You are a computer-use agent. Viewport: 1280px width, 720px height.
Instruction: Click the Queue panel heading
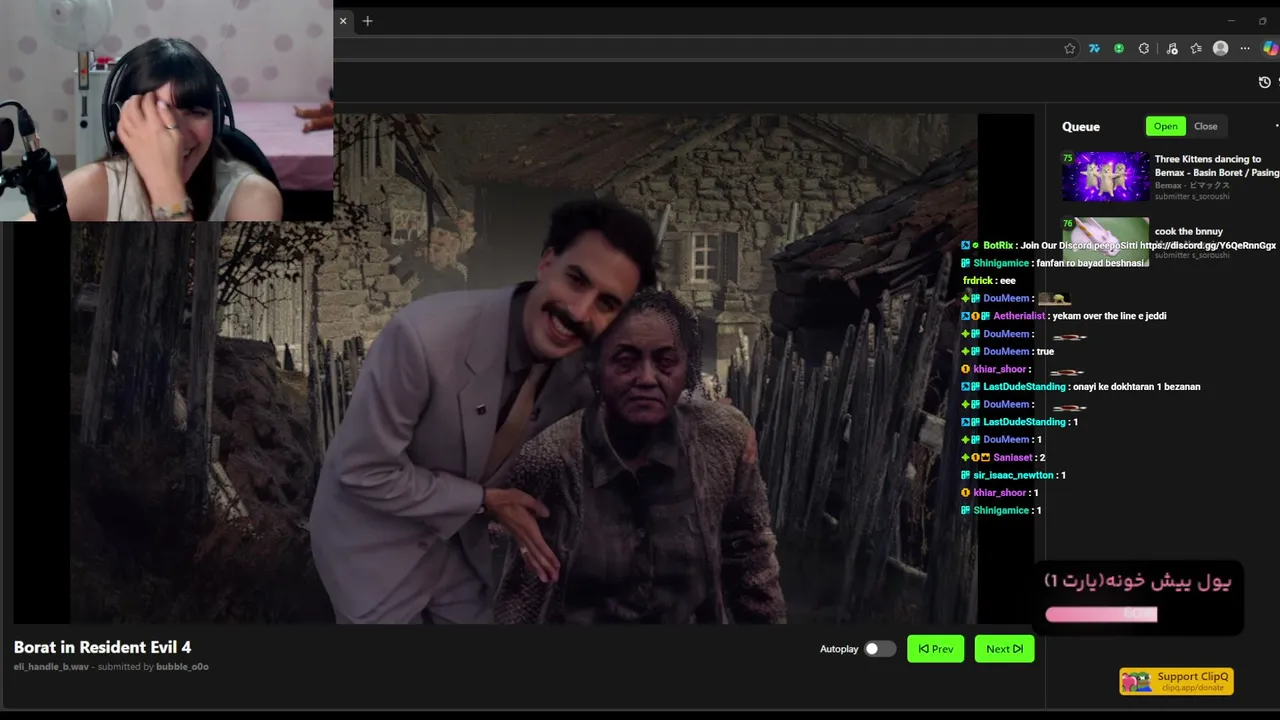pos(1081,127)
